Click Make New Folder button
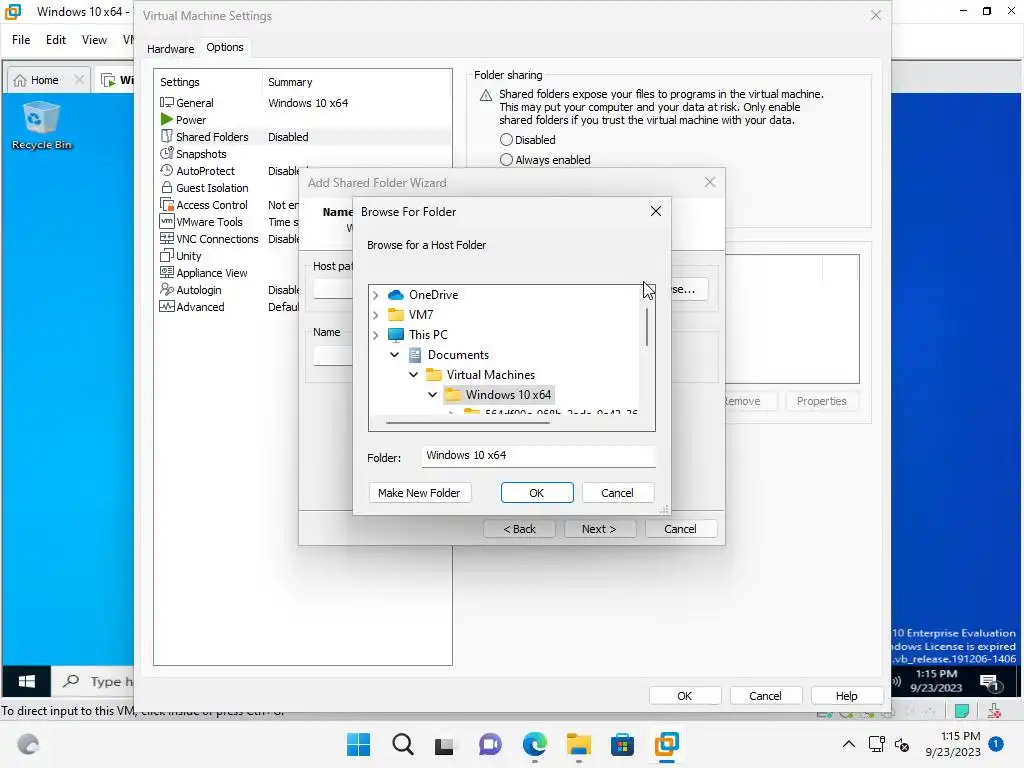This screenshot has width=1024, height=768. coord(419,492)
